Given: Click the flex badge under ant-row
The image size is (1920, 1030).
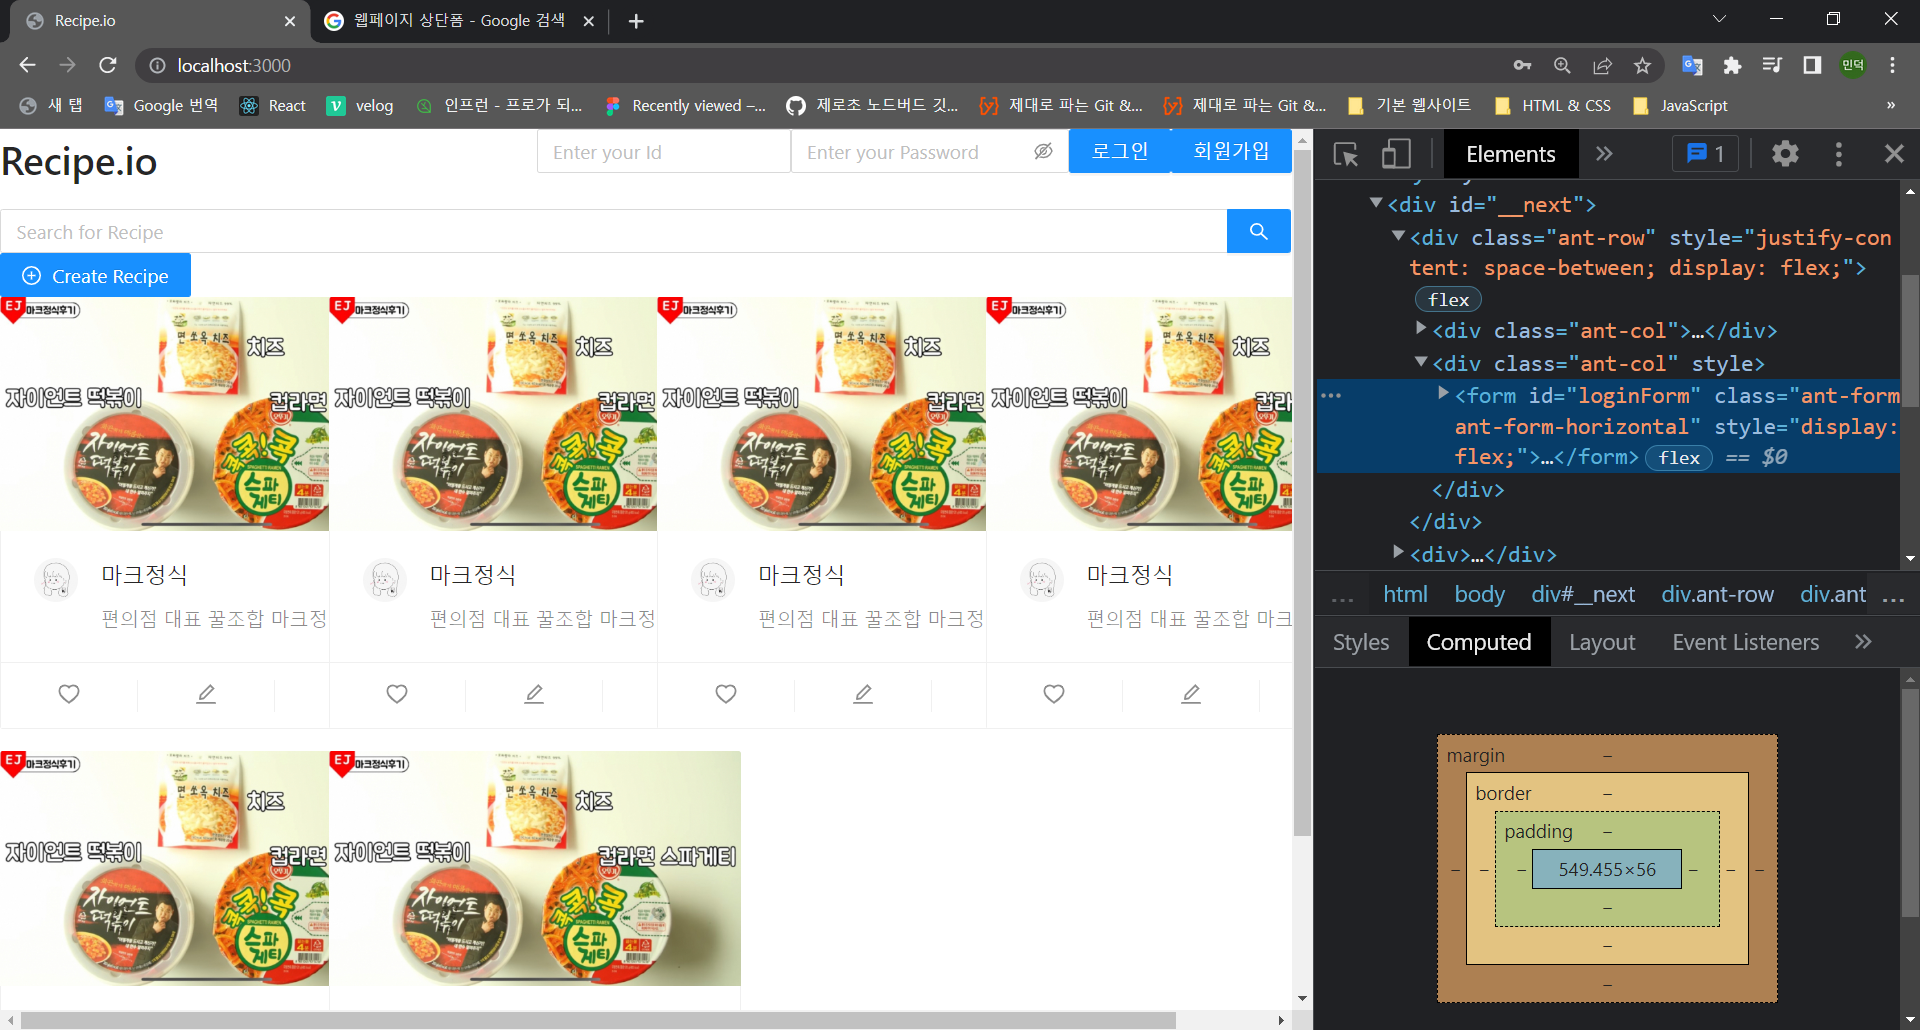Looking at the screenshot, I should coord(1448,299).
